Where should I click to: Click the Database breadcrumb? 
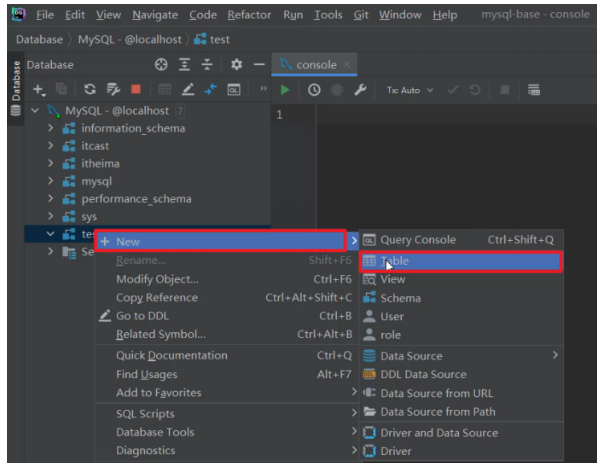click(x=39, y=39)
